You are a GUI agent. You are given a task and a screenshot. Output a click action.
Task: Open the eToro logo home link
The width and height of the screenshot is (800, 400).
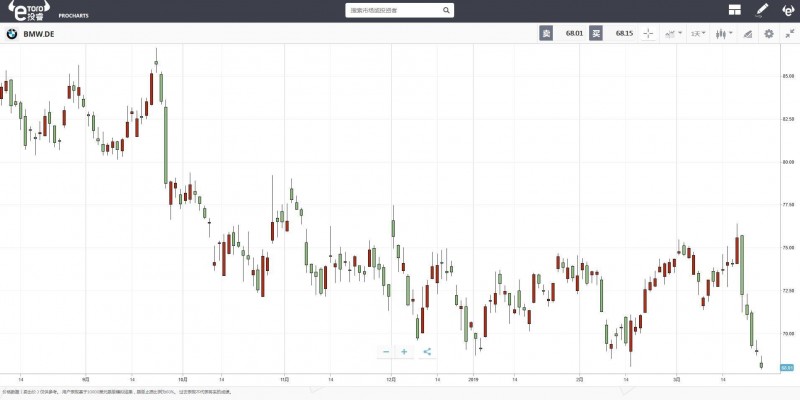(29, 10)
